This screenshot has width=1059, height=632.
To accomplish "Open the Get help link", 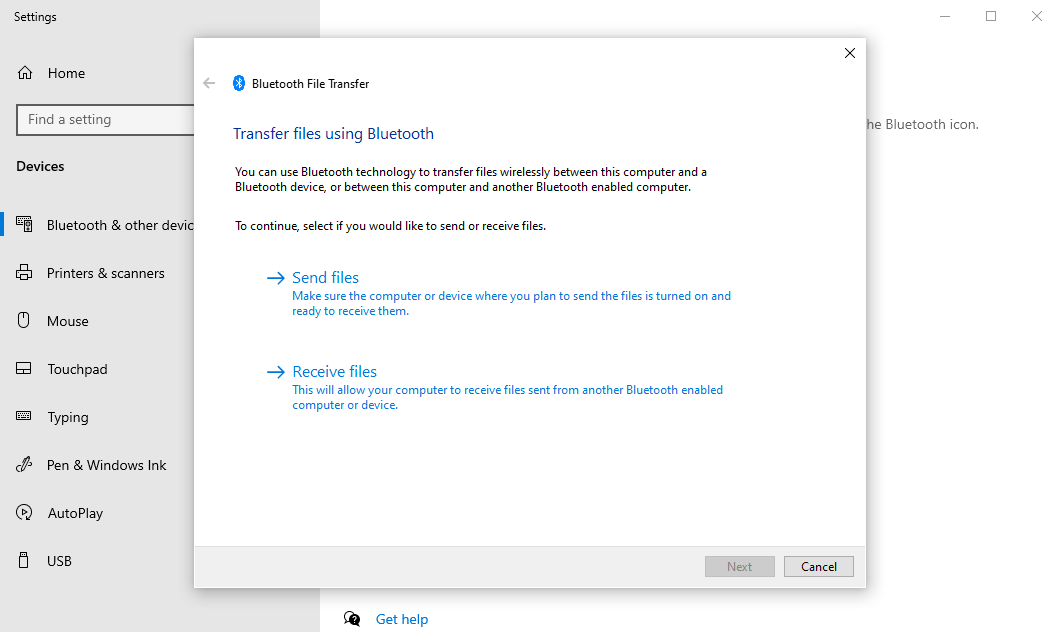I will point(402,619).
